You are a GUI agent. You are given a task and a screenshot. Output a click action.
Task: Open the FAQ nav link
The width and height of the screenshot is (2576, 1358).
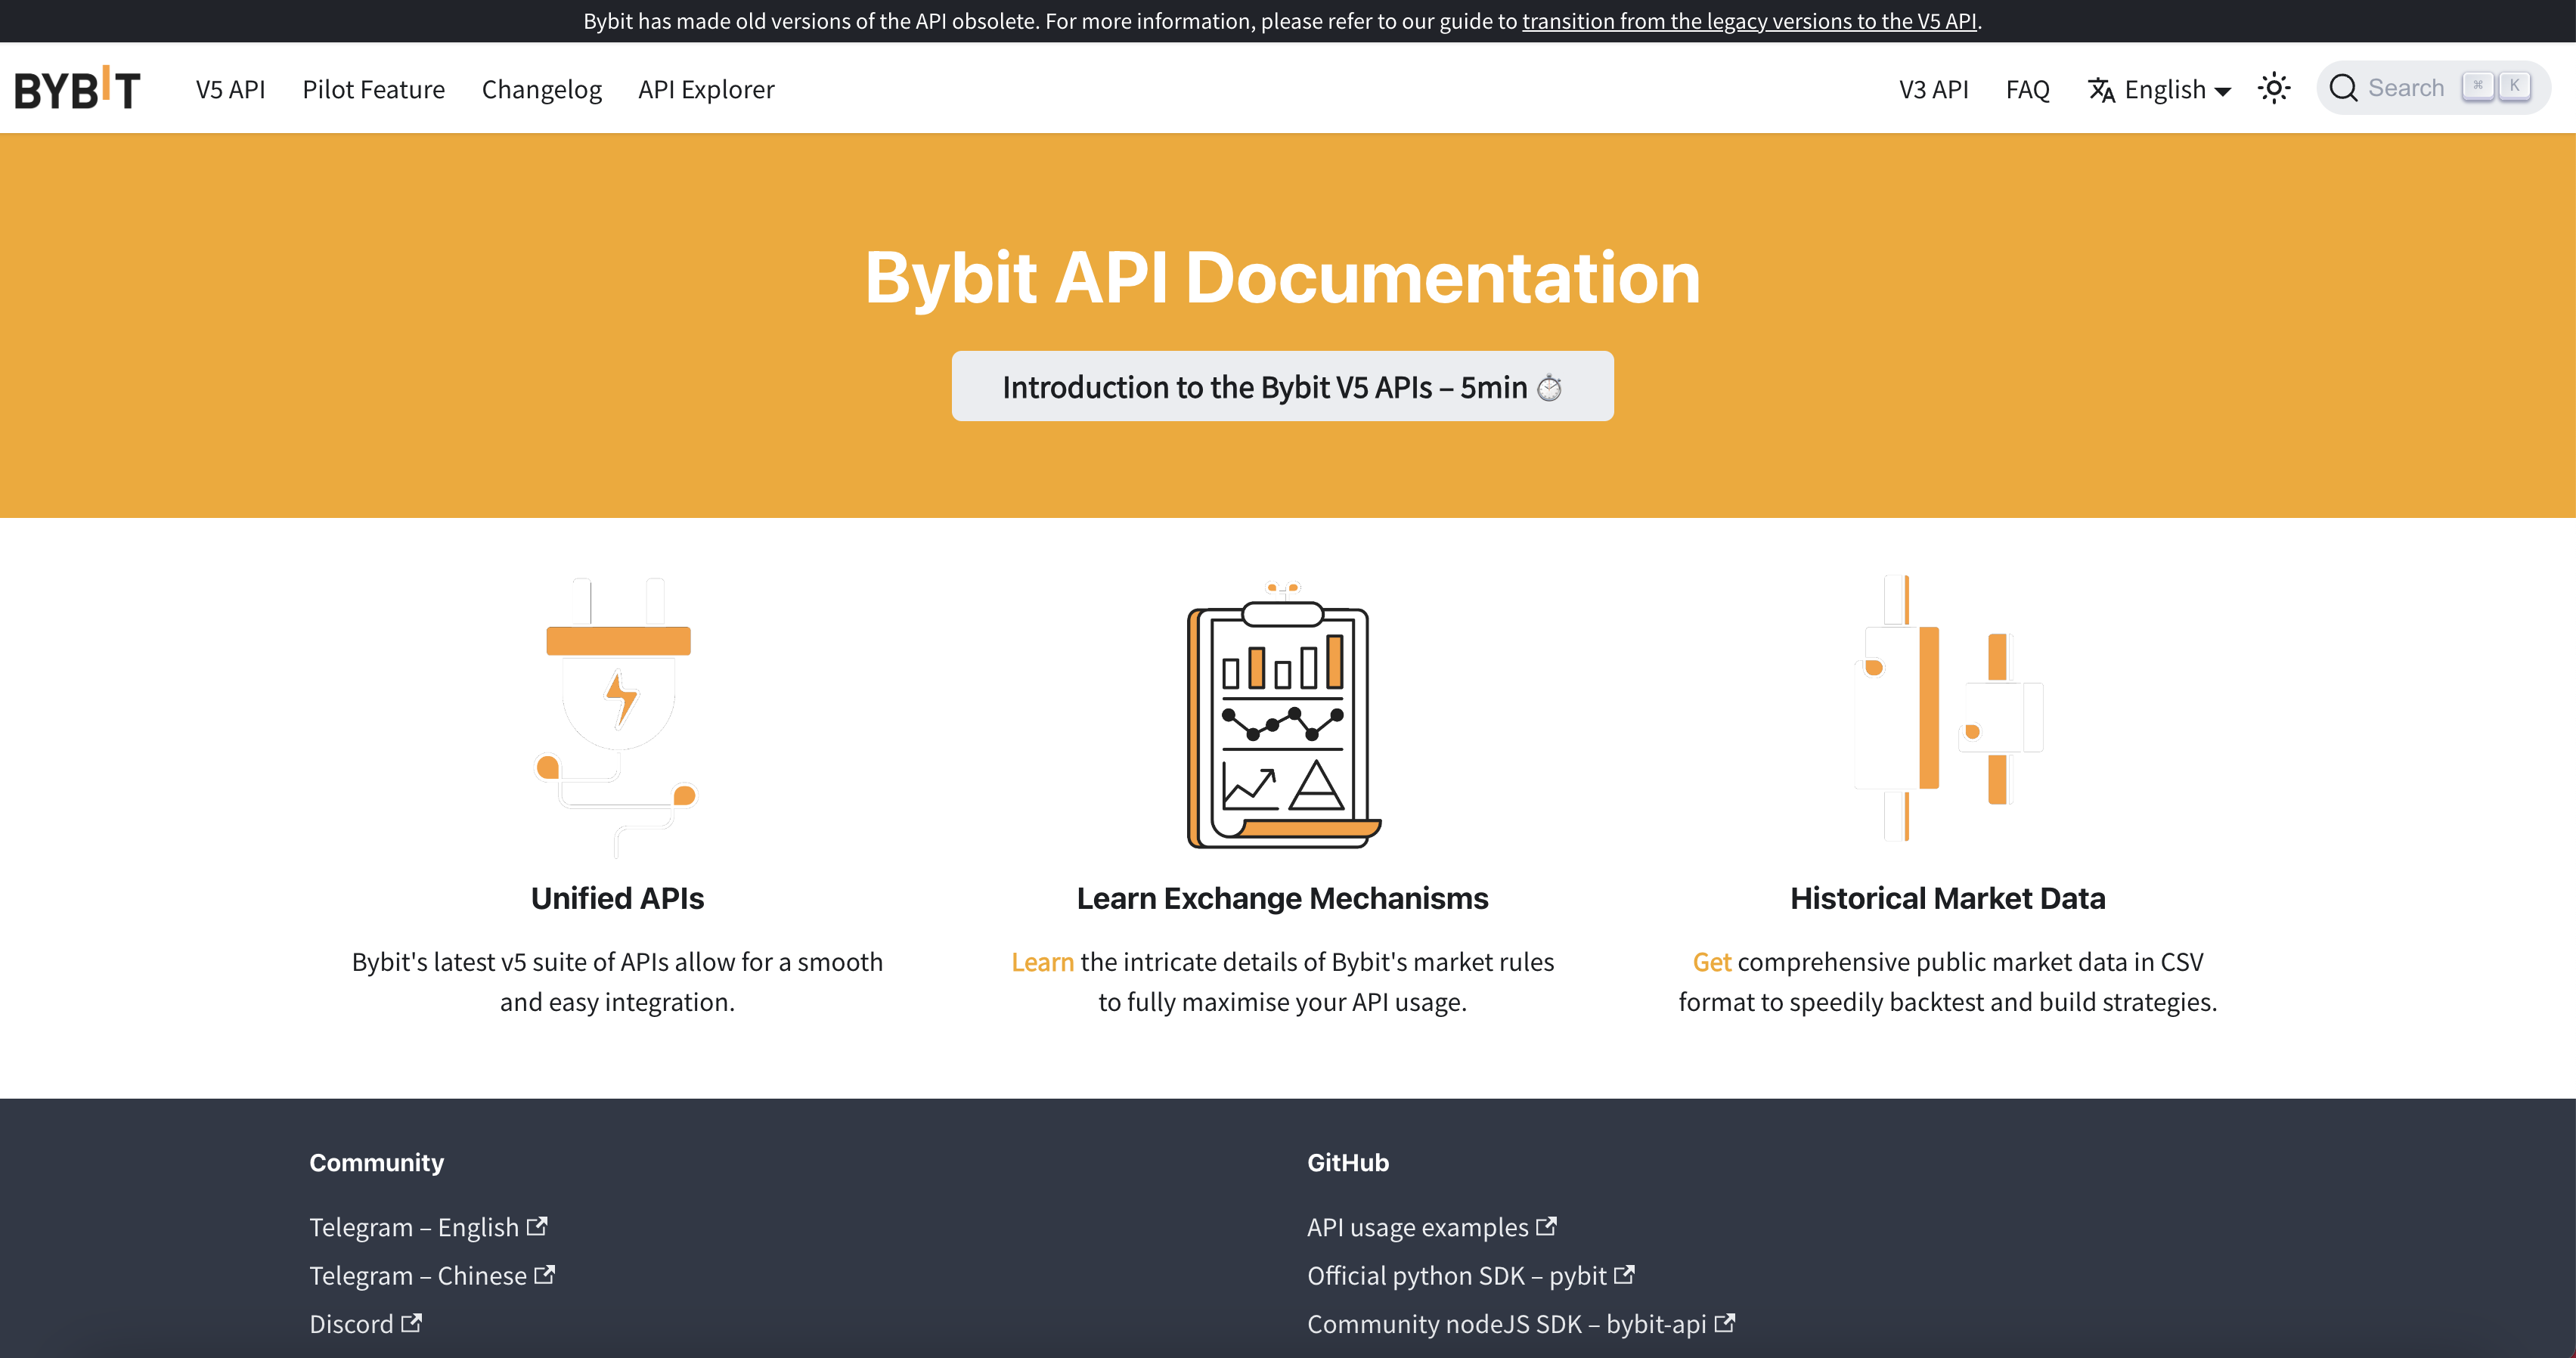pyautogui.click(x=2027, y=89)
